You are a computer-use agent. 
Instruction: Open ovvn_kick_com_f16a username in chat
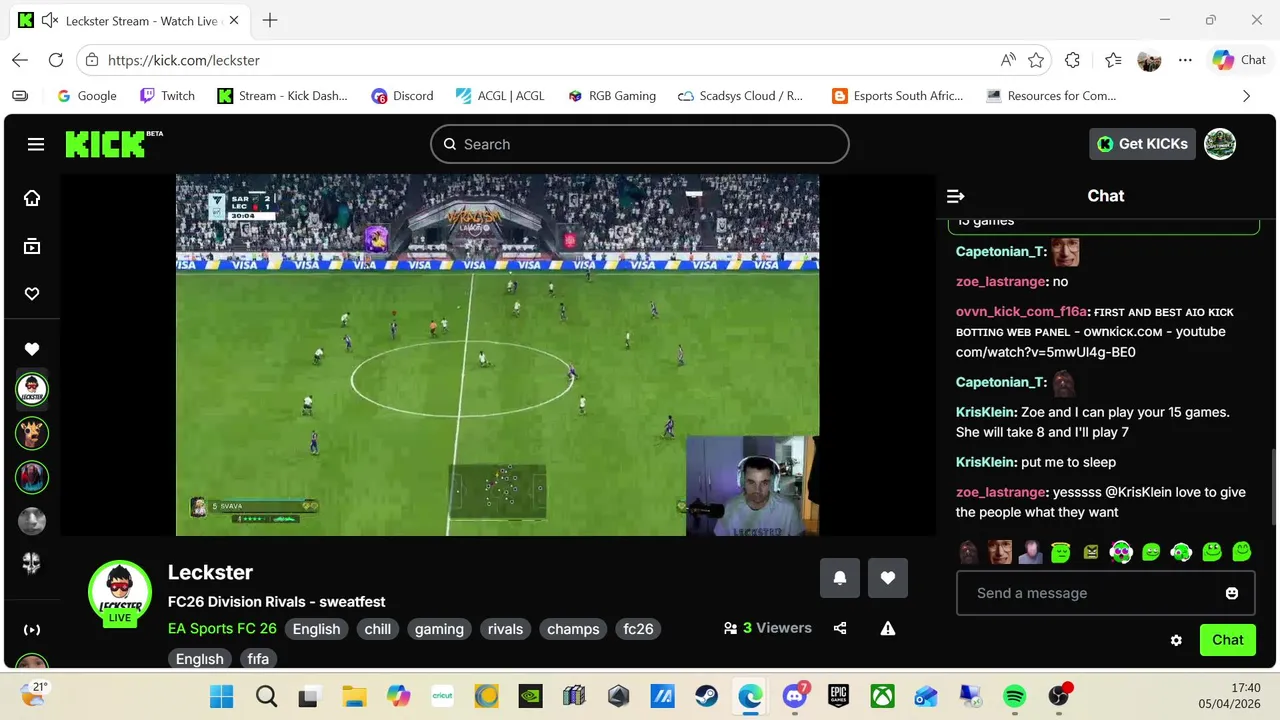(x=1020, y=312)
